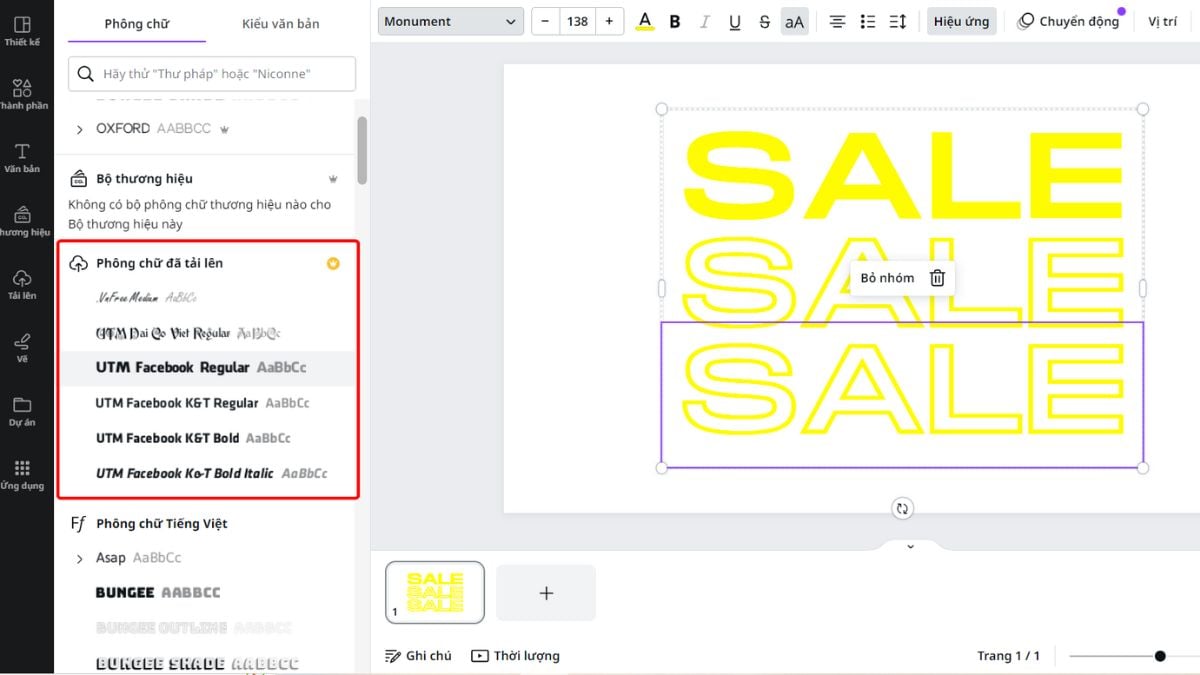The width and height of the screenshot is (1200, 675).
Task: Toggle italic formatting
Action: (x=705, y=21)
